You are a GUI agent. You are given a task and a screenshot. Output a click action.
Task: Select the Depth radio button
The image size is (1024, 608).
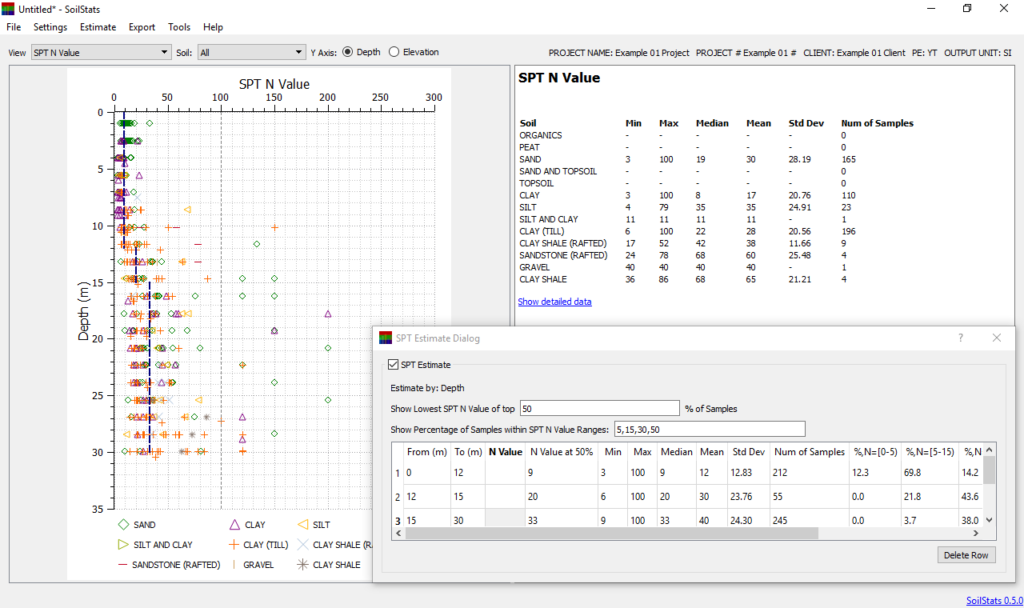pyautogui.click(x=347, y=52)
